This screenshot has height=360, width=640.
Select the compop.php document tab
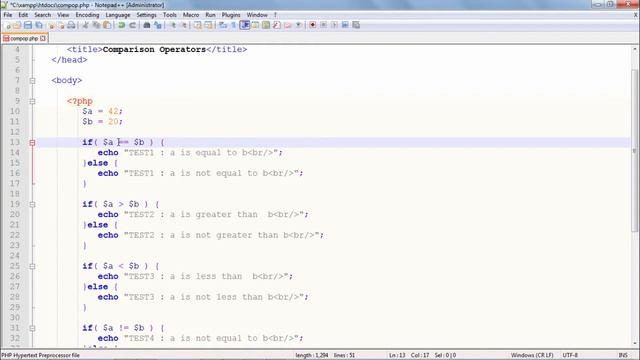(x=24, y=38)
